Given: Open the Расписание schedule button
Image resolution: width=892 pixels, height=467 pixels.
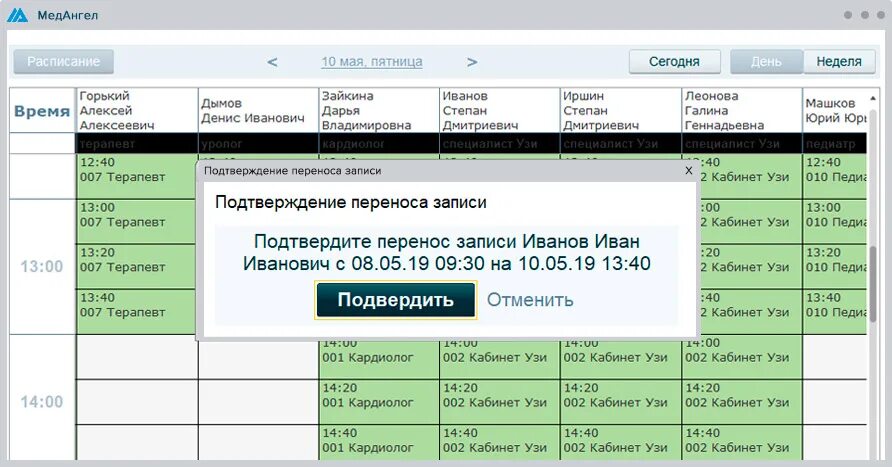Looking at the screenshot, I should pos(64,61).
